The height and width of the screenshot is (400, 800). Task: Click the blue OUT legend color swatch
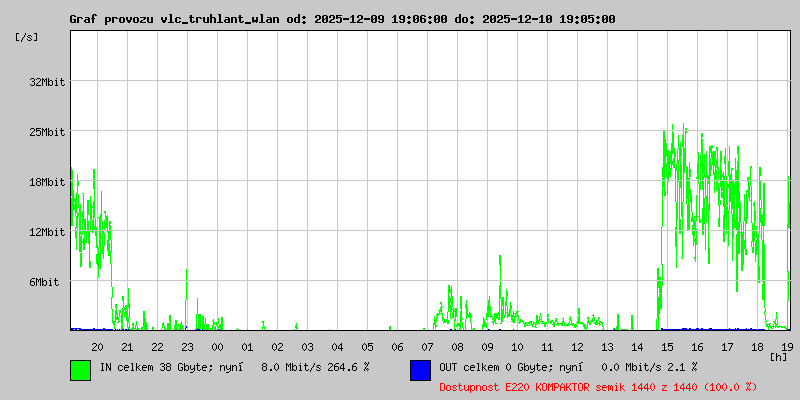(x=420, y=370)
